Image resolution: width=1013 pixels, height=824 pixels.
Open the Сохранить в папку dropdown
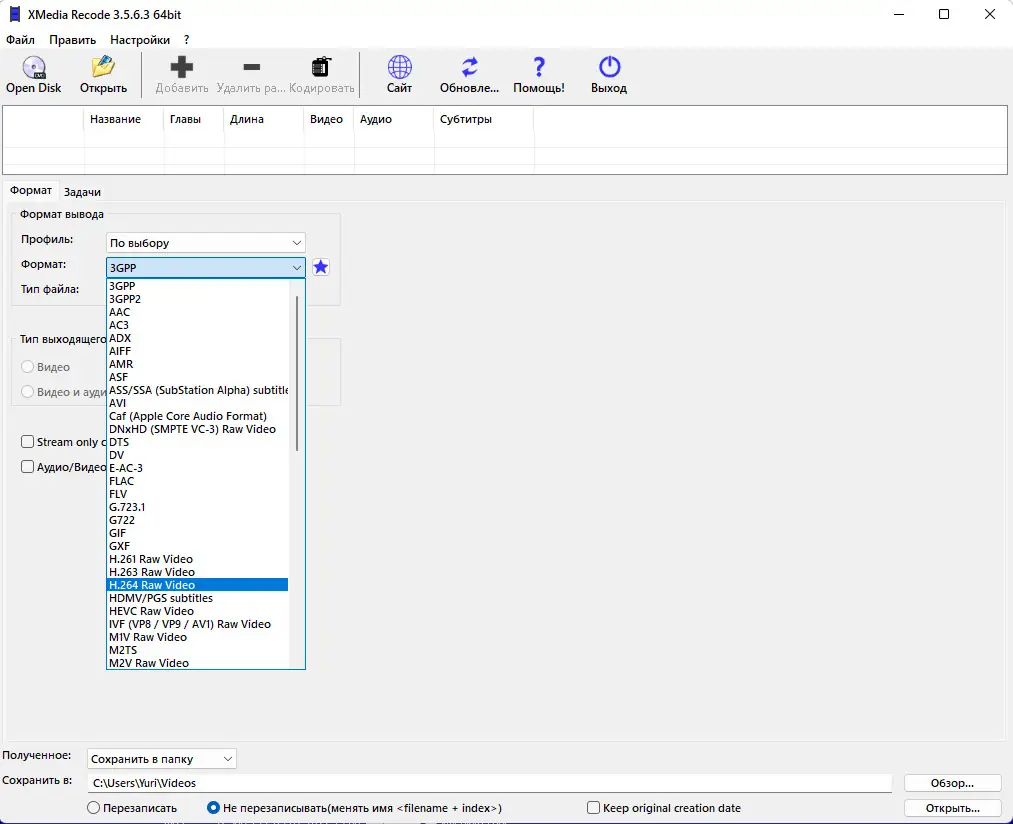pos(162,759)
